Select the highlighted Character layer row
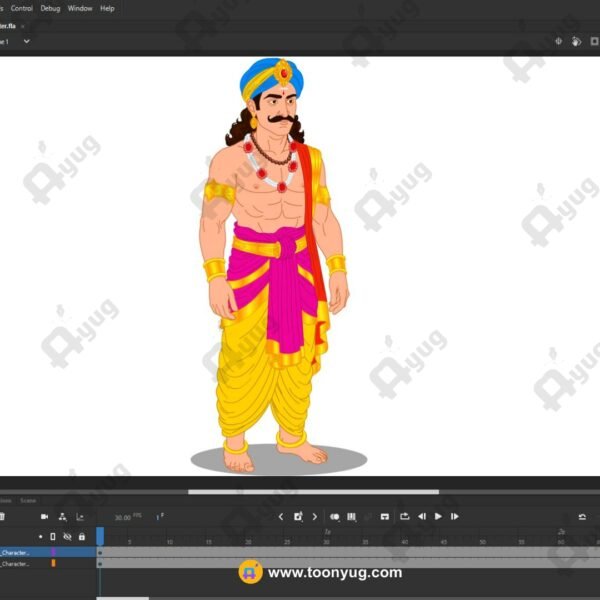The width and height of the screenshot is (600, 600). (47, 552)
